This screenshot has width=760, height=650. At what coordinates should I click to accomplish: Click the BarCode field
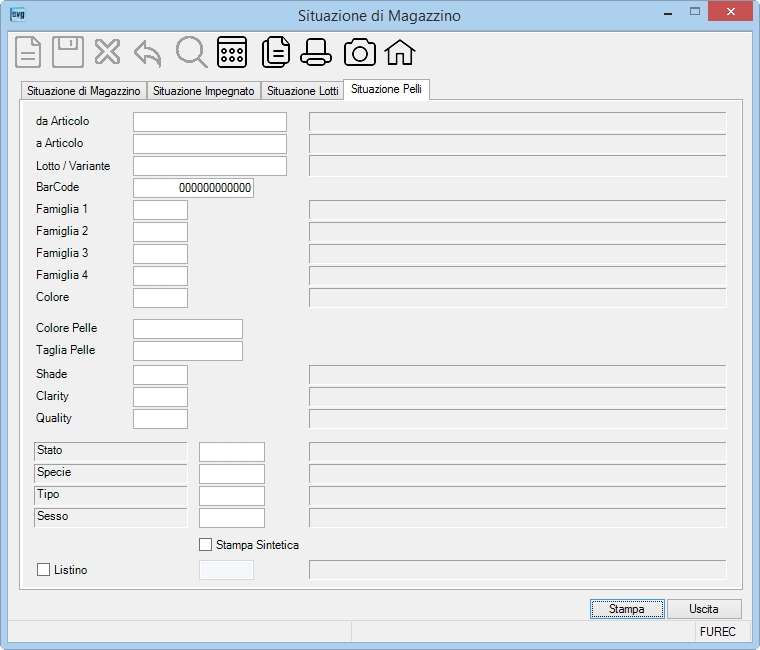click(x=193, y=188)
